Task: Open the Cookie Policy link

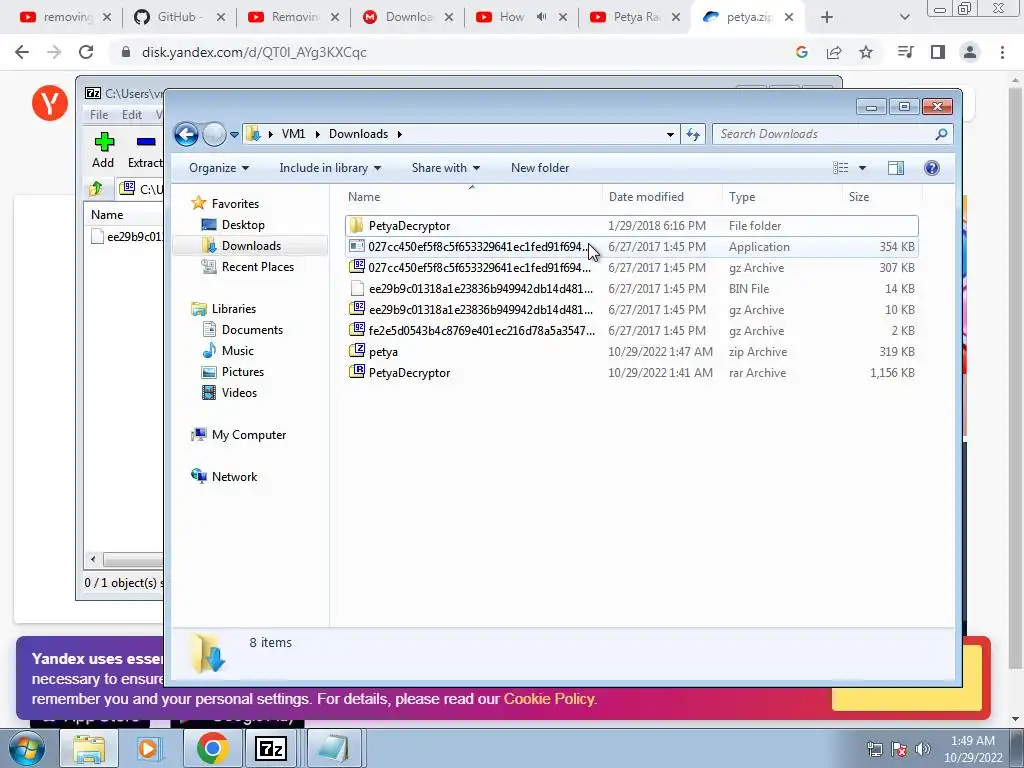Action: 549,699
